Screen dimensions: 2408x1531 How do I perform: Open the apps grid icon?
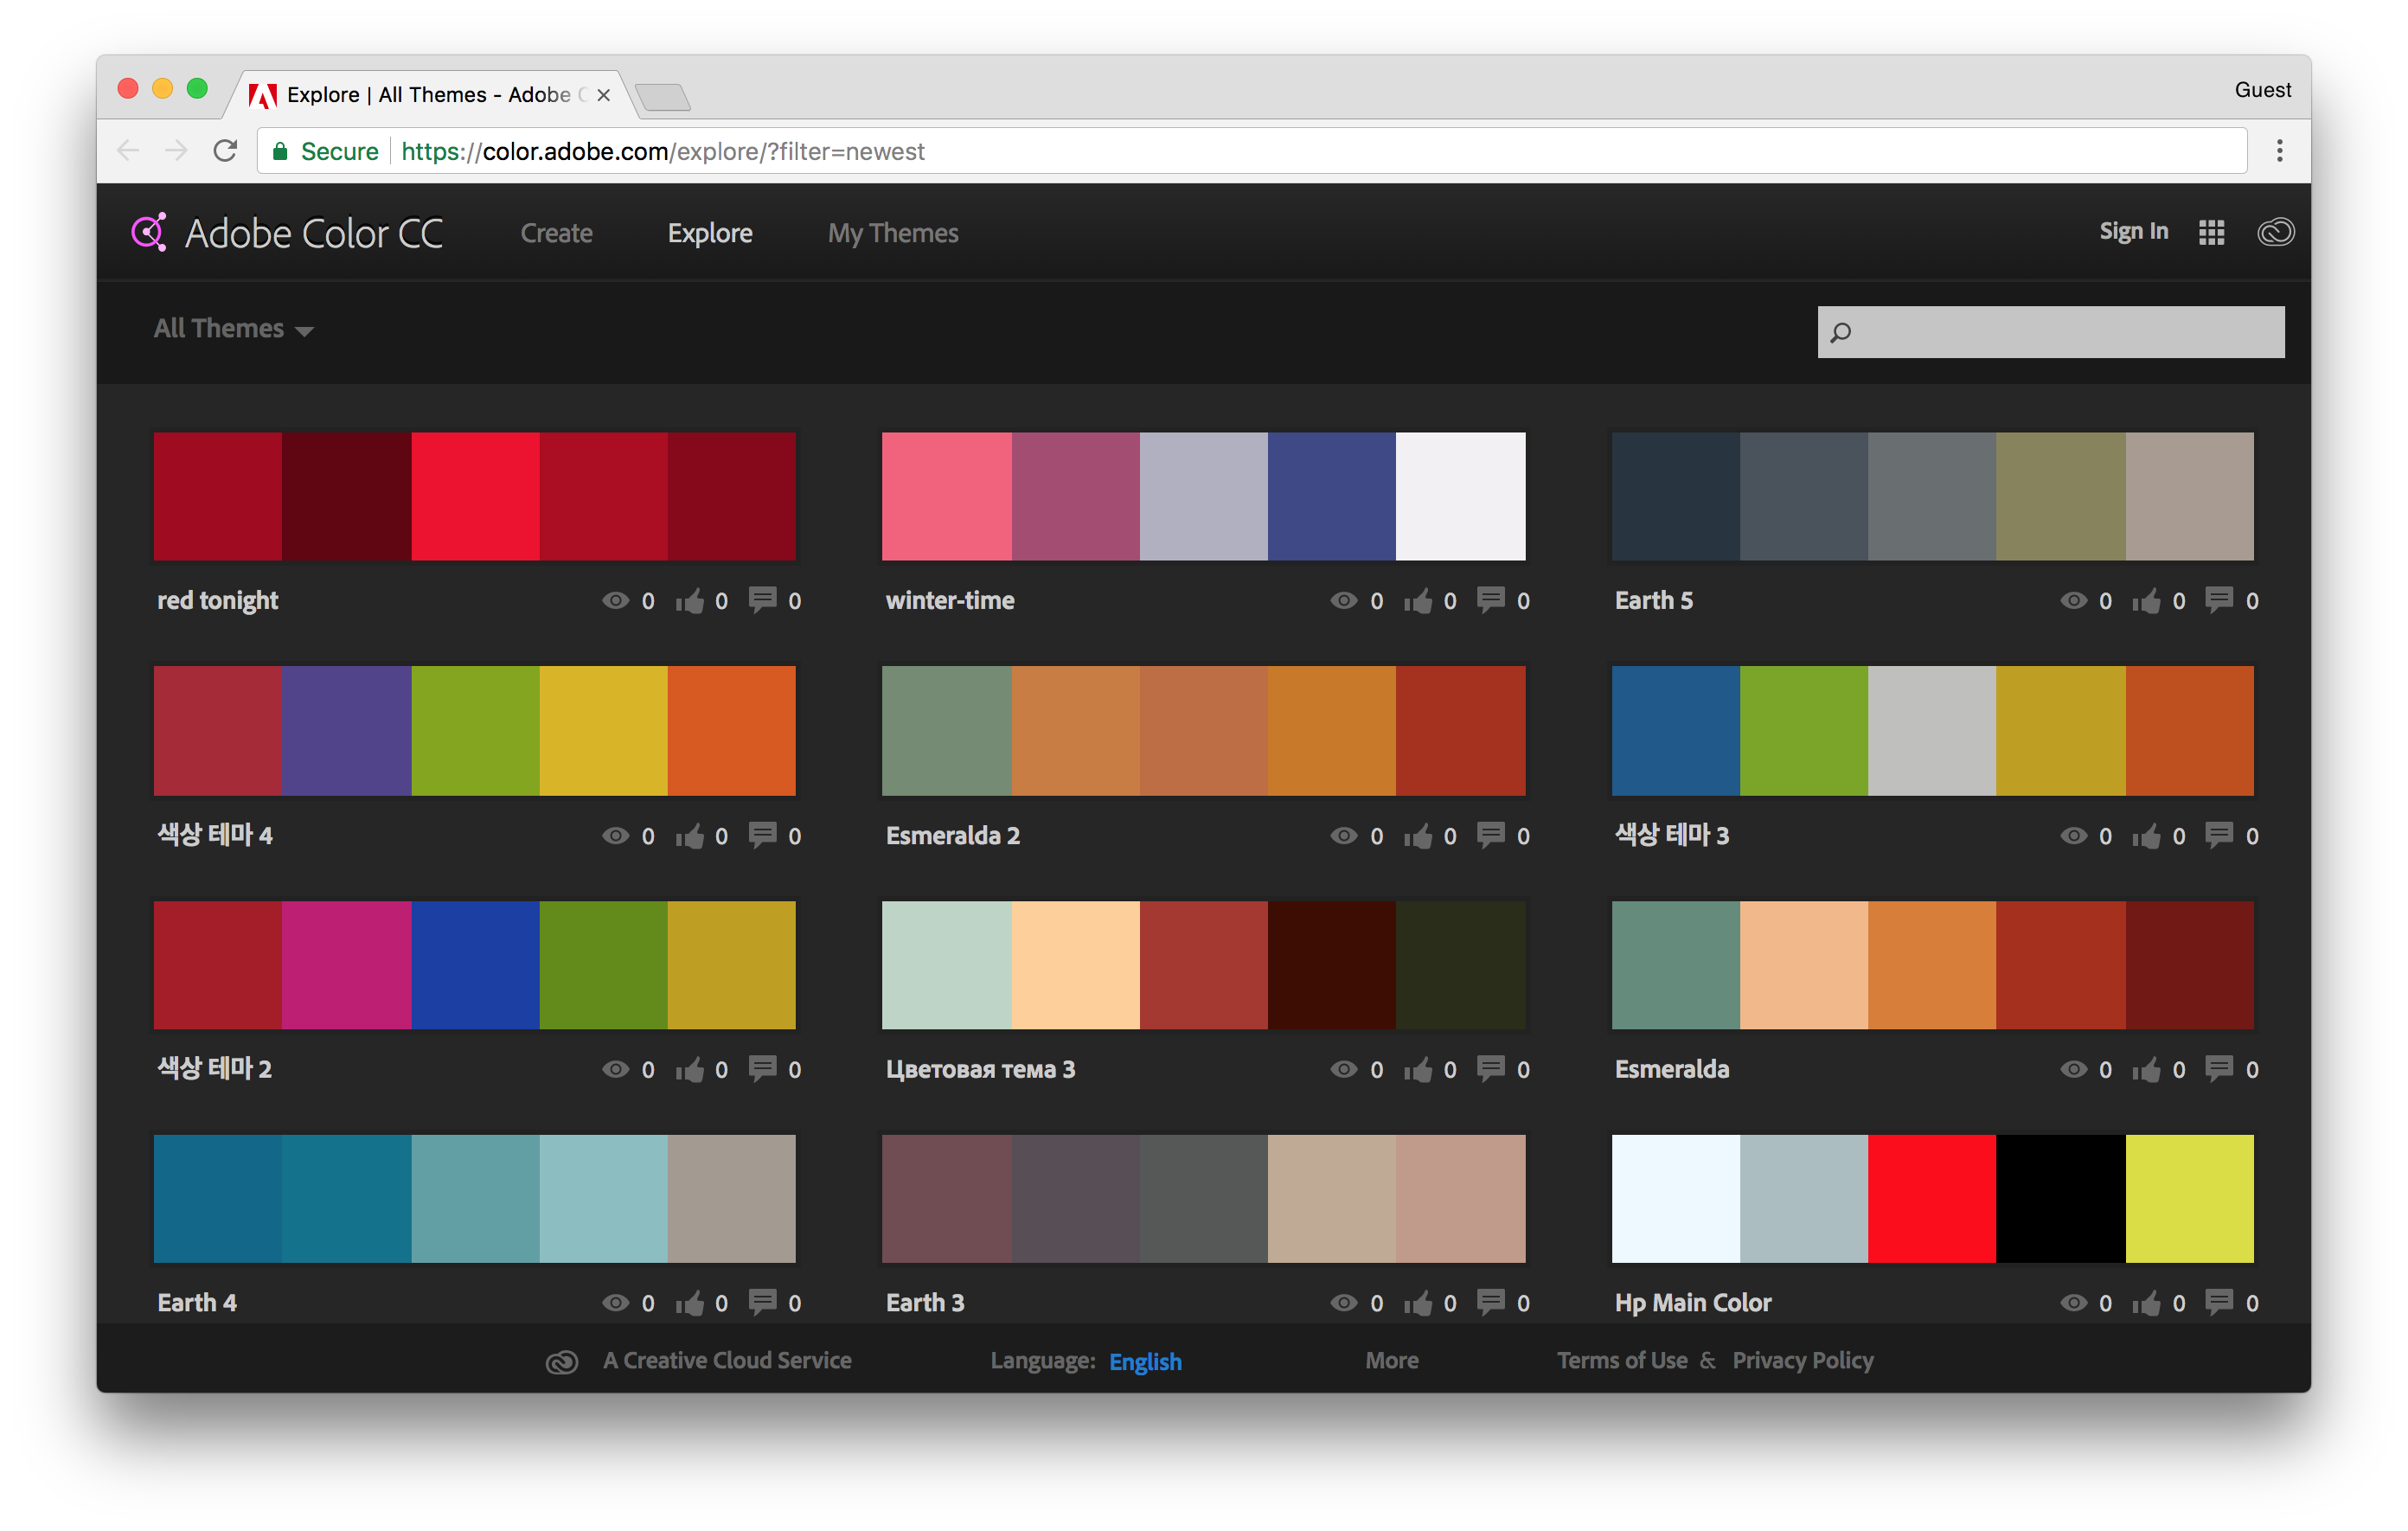[2211, 232]
